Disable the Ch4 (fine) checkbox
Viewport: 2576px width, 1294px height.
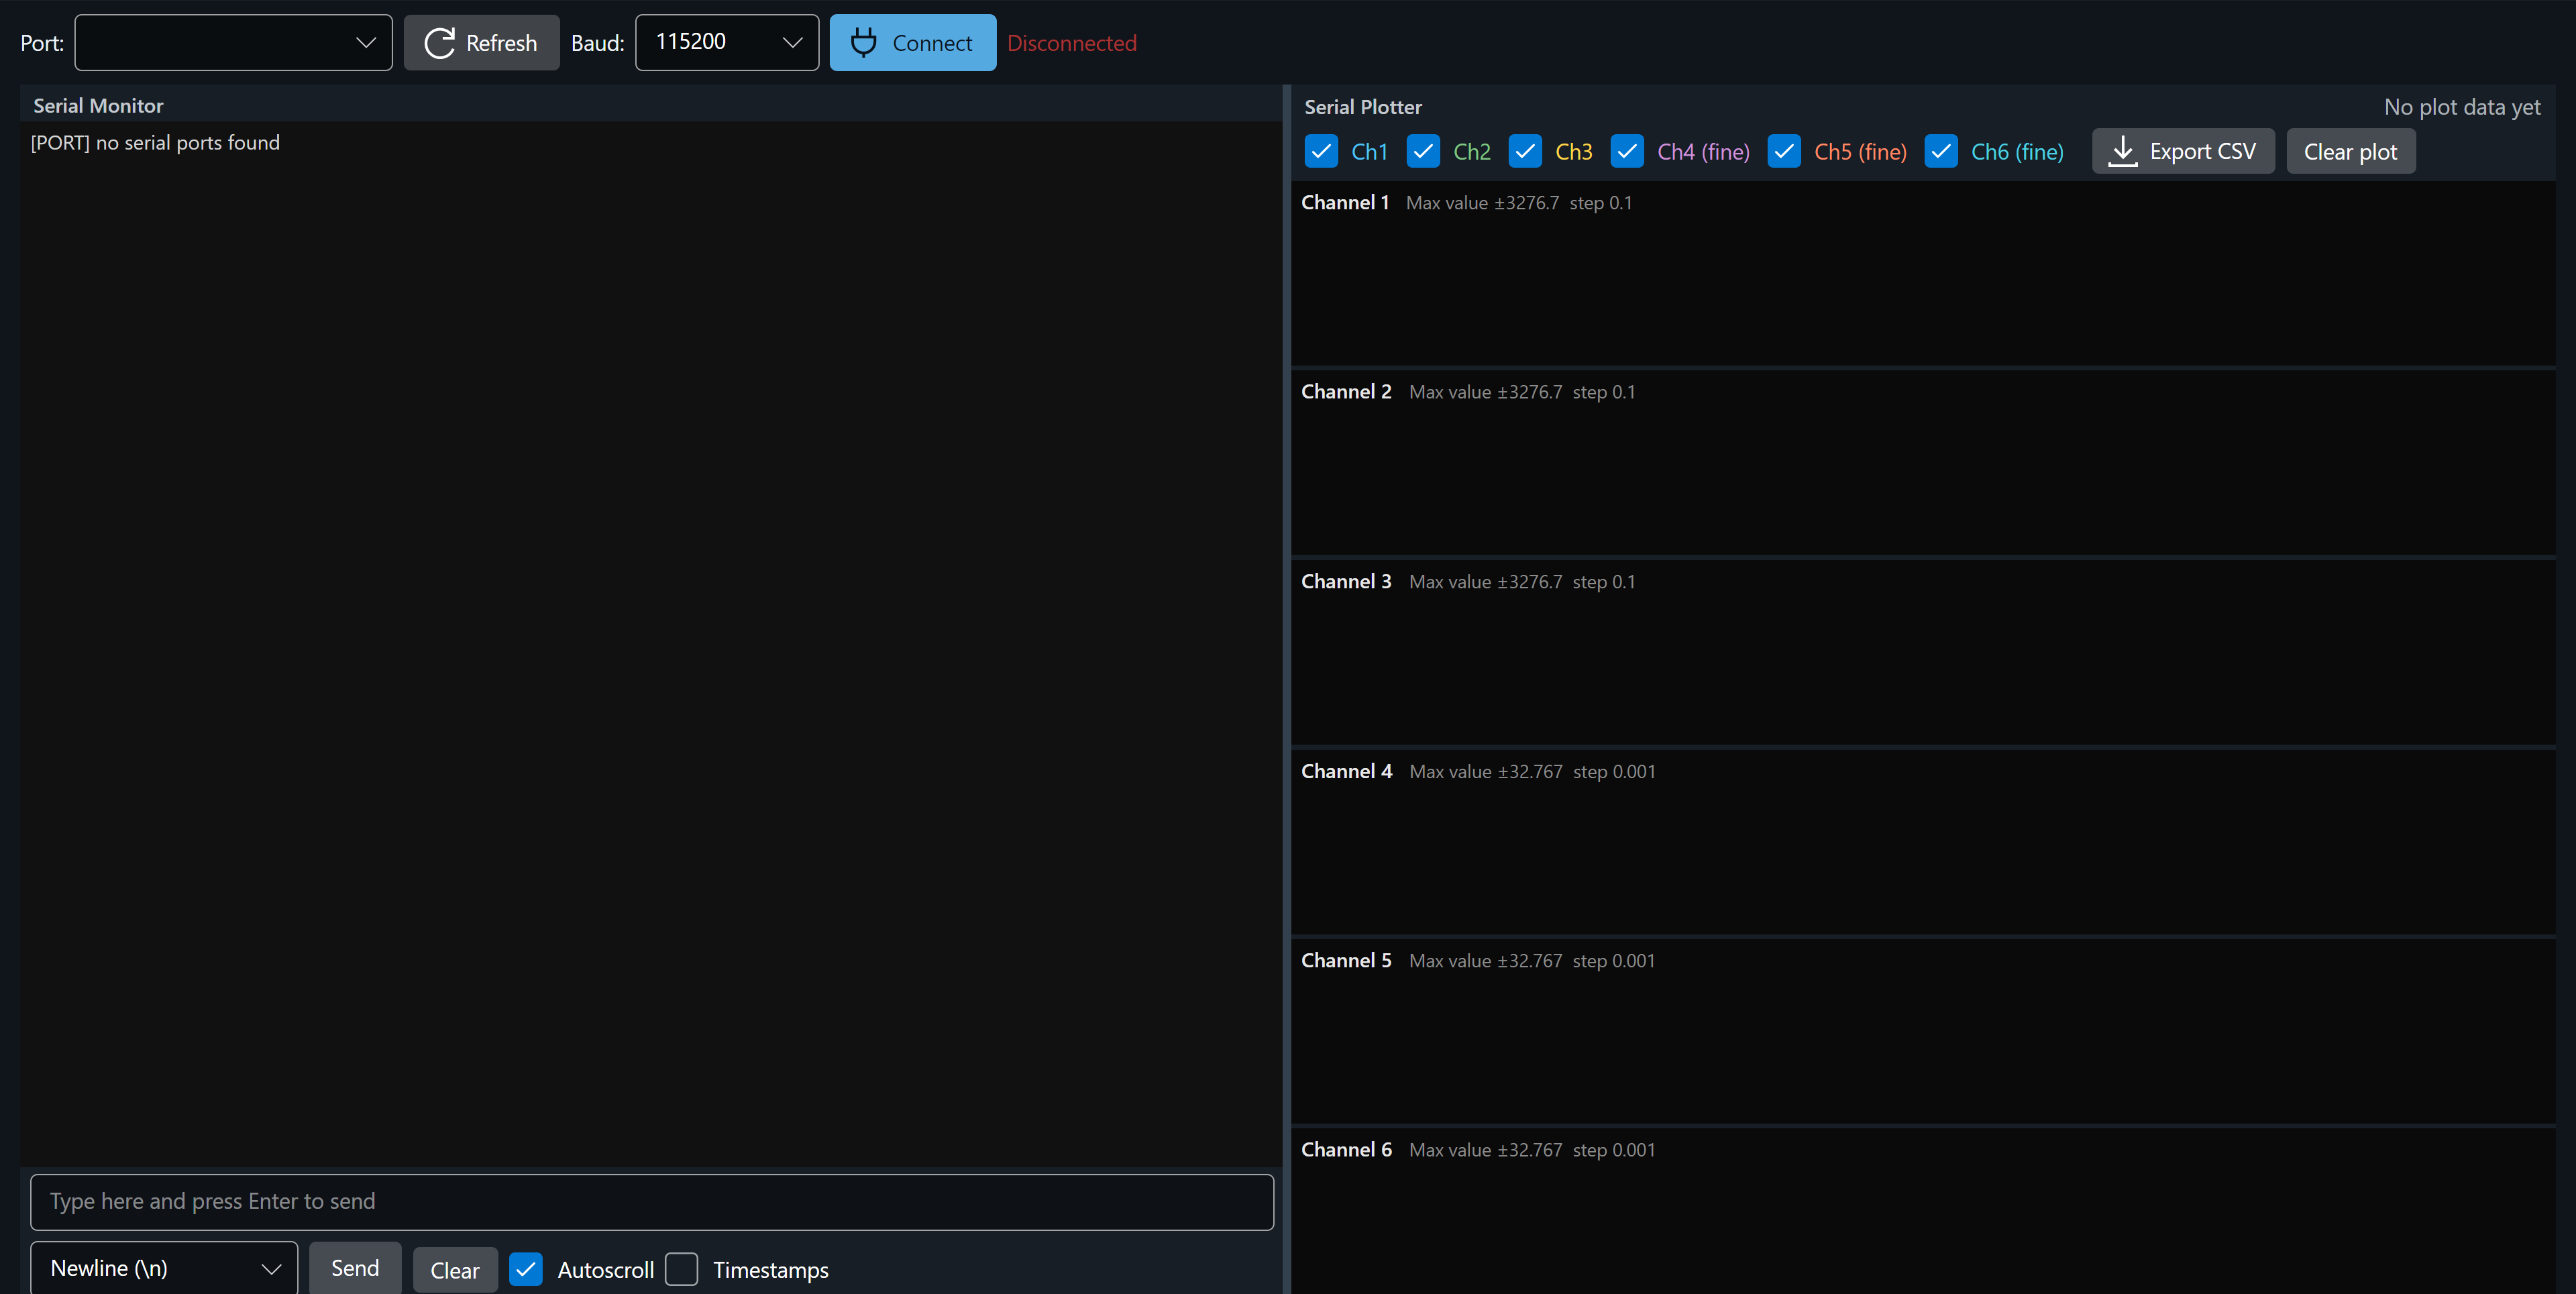click(1627, 151)
